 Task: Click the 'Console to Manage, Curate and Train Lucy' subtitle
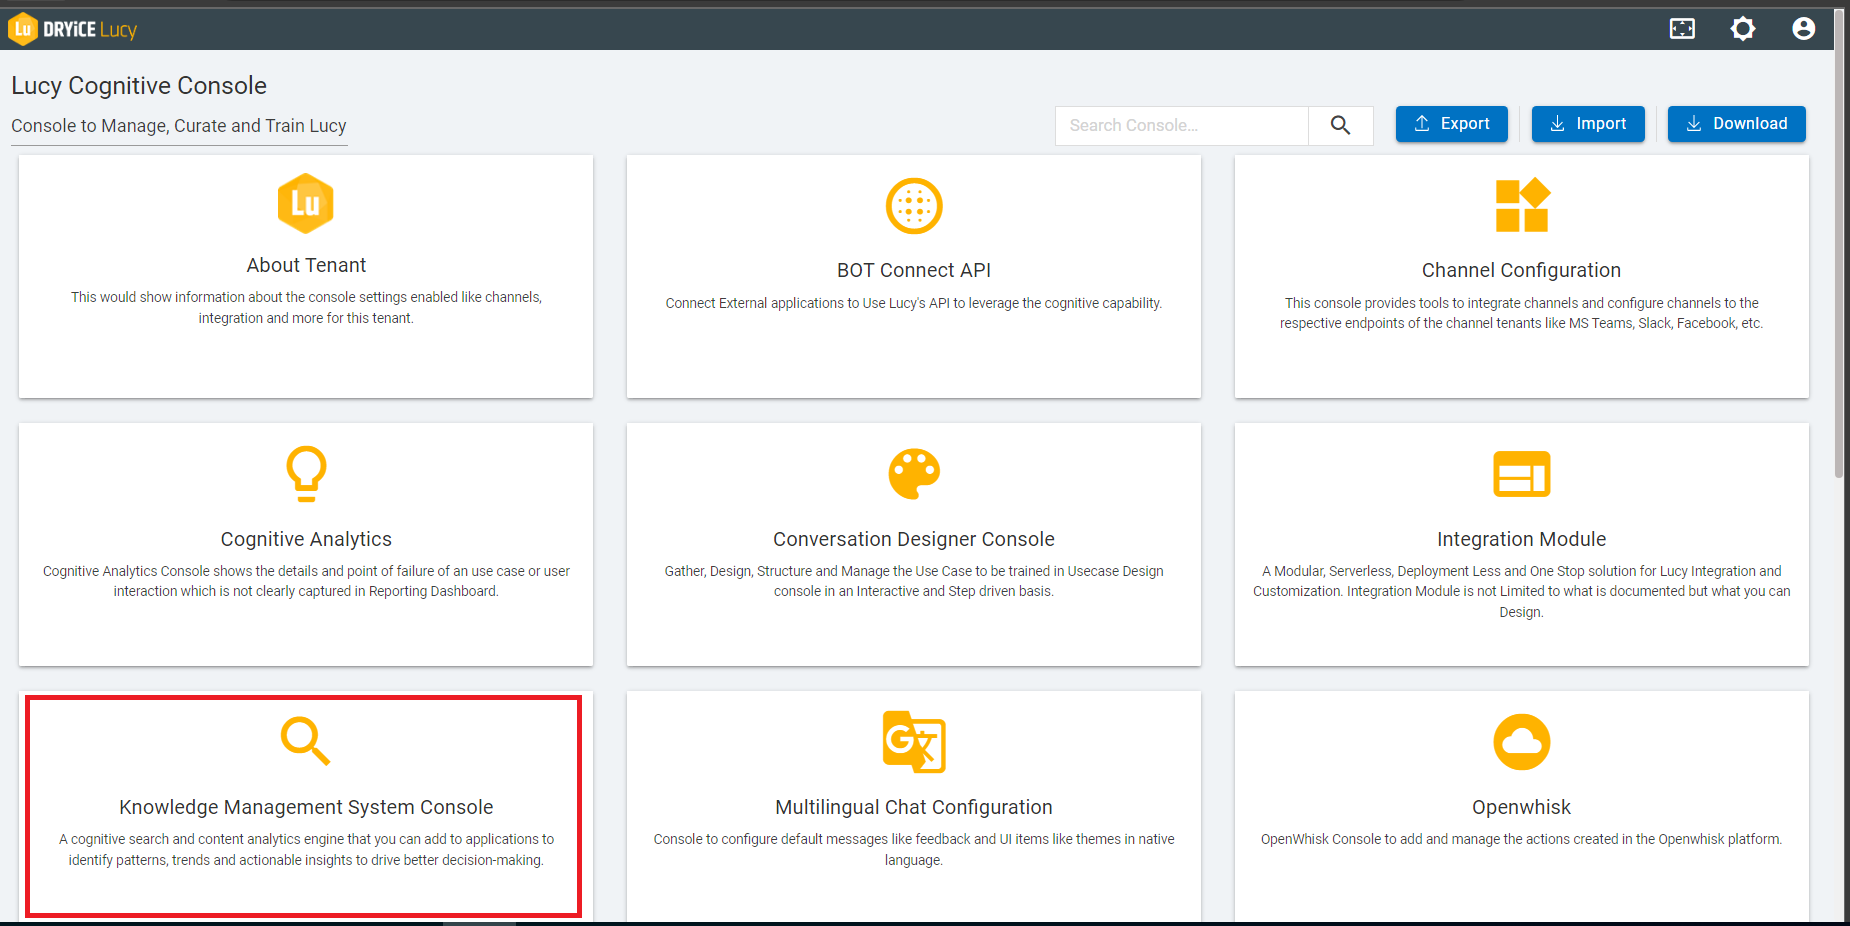[179, 126]
